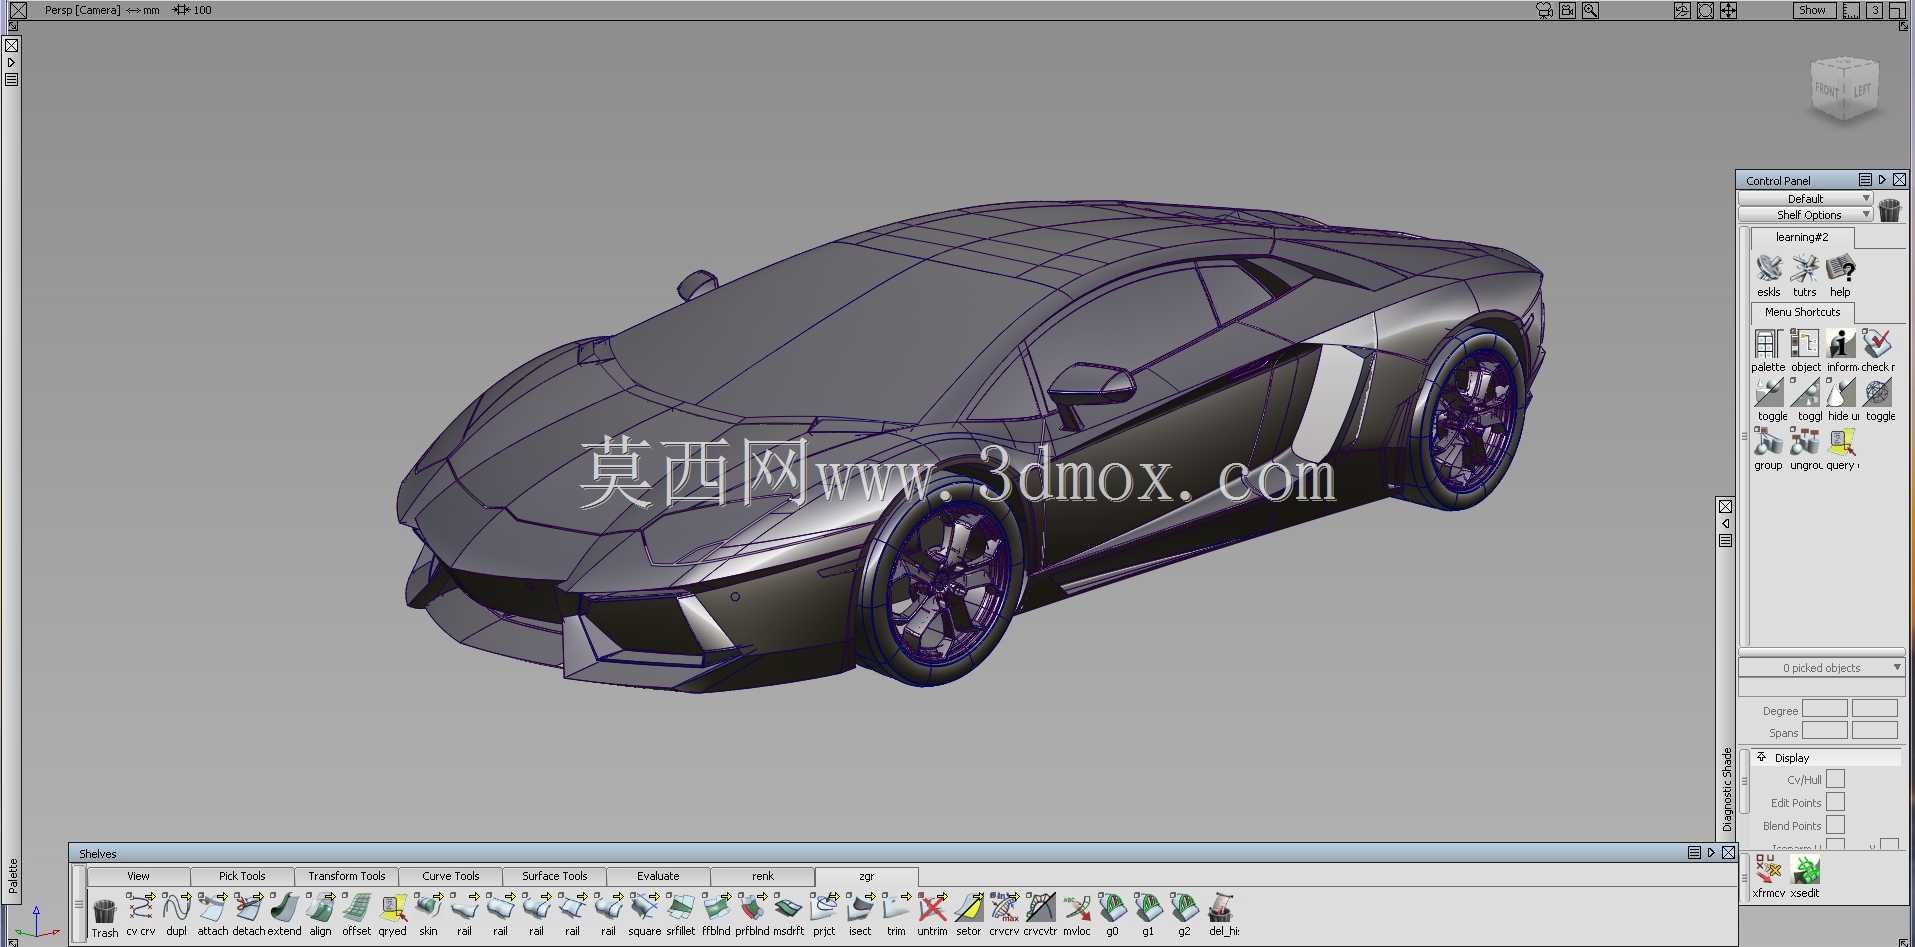Toggle the Edit Points display checkbox
The image size is (1915, 947).
[1835, 802]
